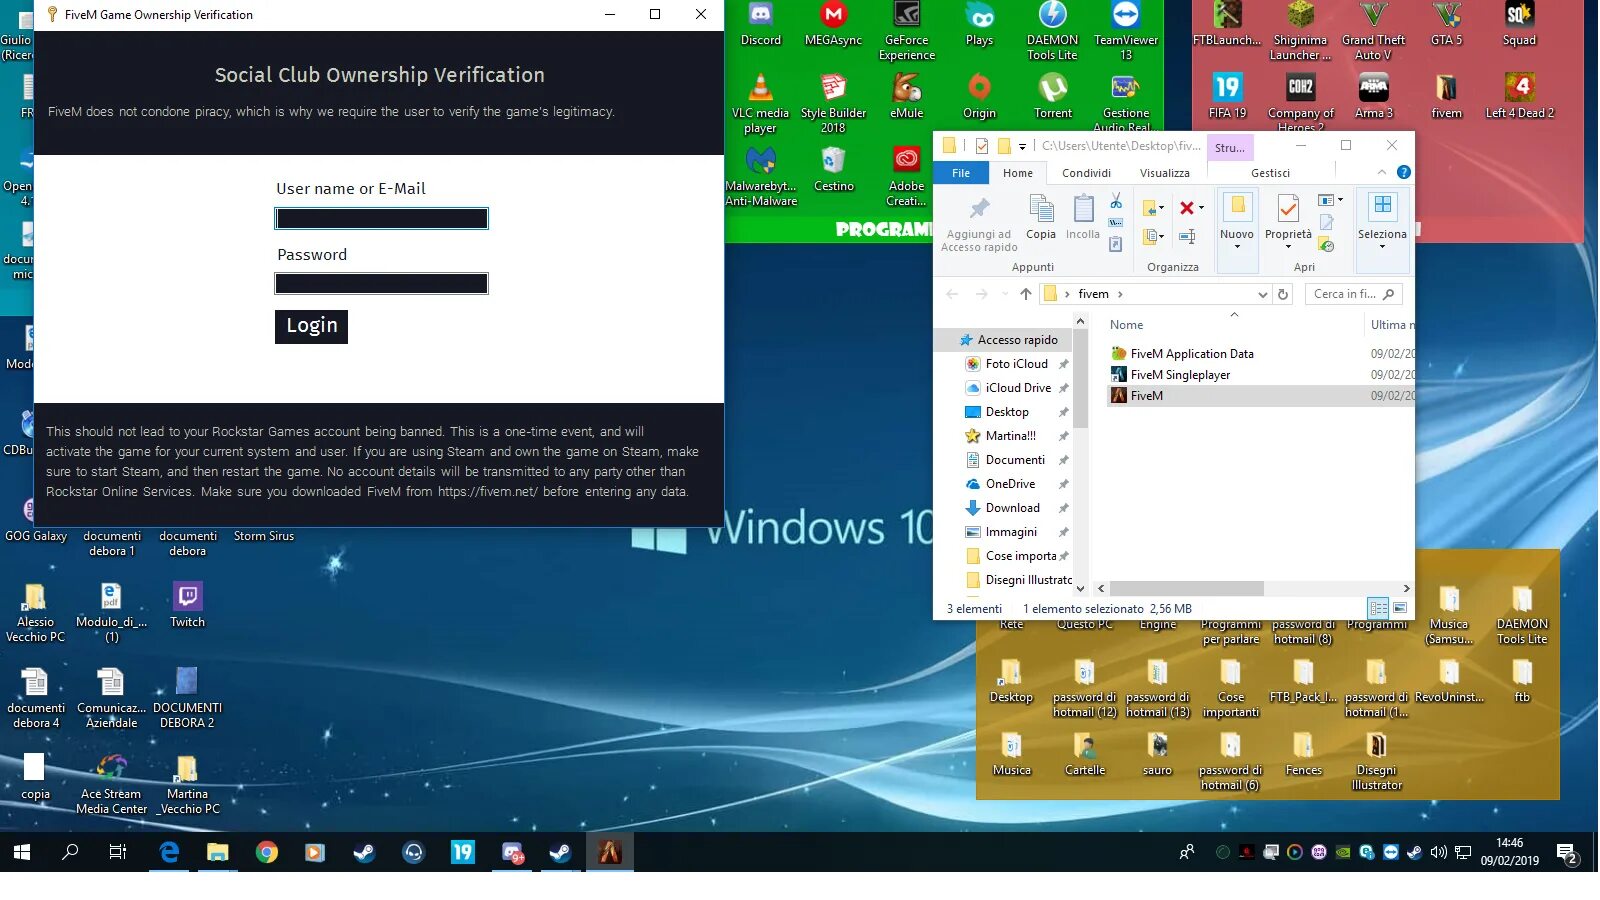
Task: Open the Discord desktop shortcut
Action: coord(761,25)
